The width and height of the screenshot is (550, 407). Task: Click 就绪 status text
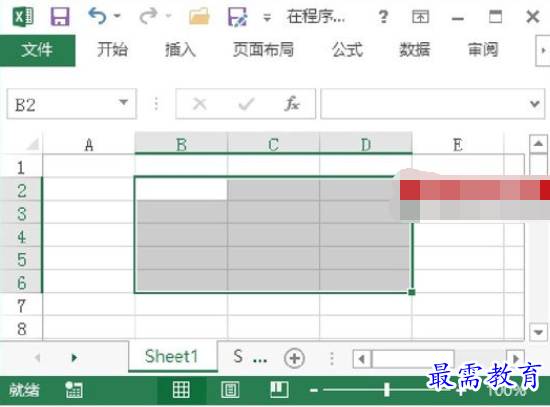coord(24,390)
